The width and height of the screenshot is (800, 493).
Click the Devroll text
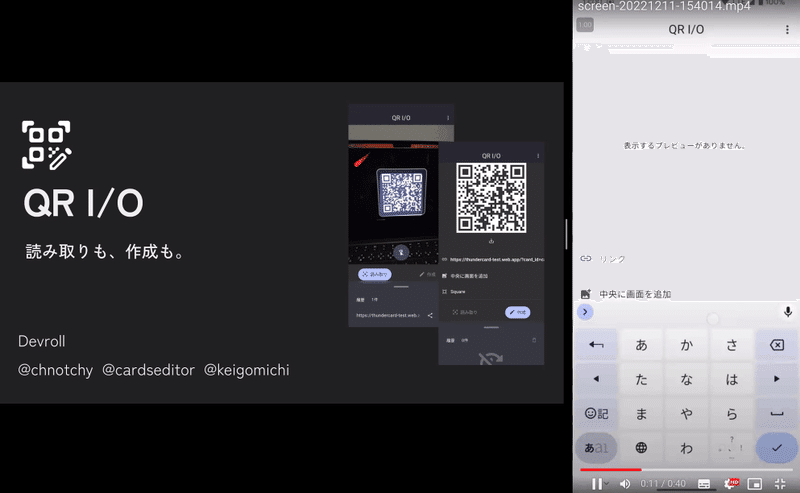41,341
